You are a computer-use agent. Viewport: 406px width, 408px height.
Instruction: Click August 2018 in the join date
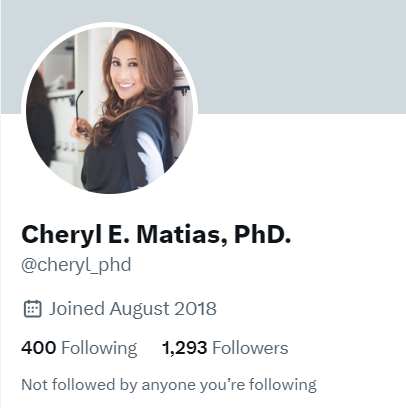point(163,309)
